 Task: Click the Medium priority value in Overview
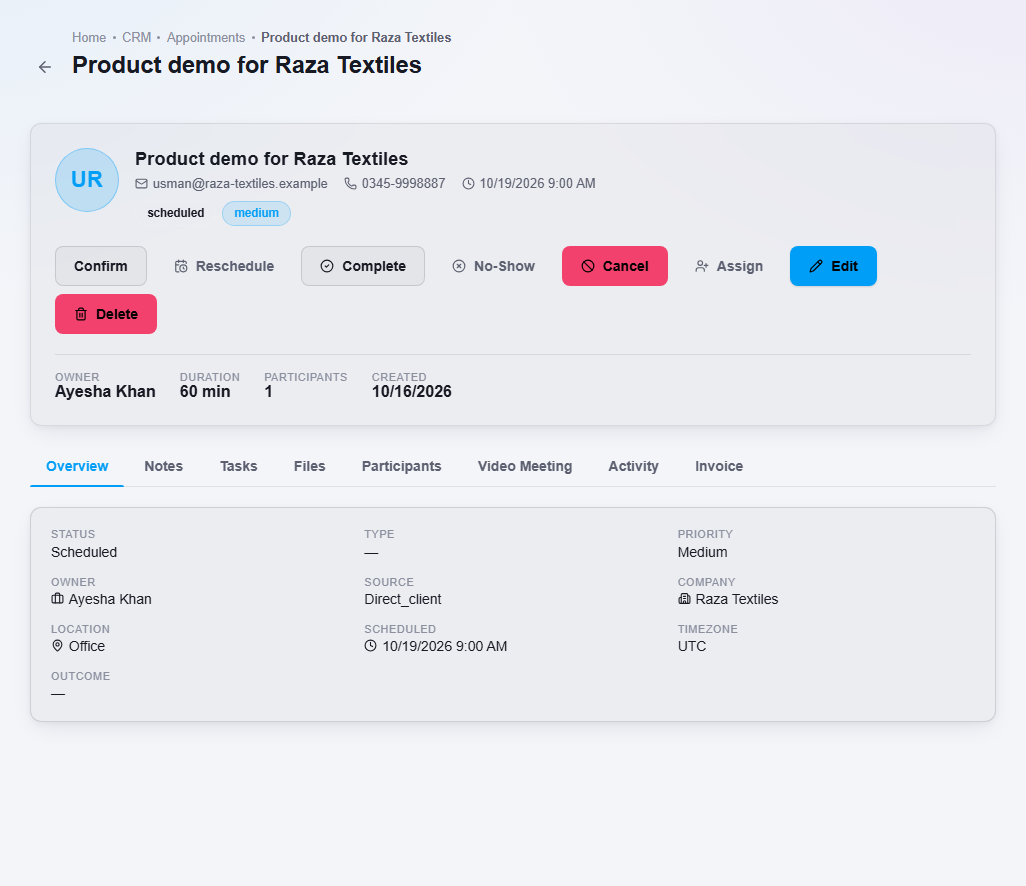coord(703,552)
